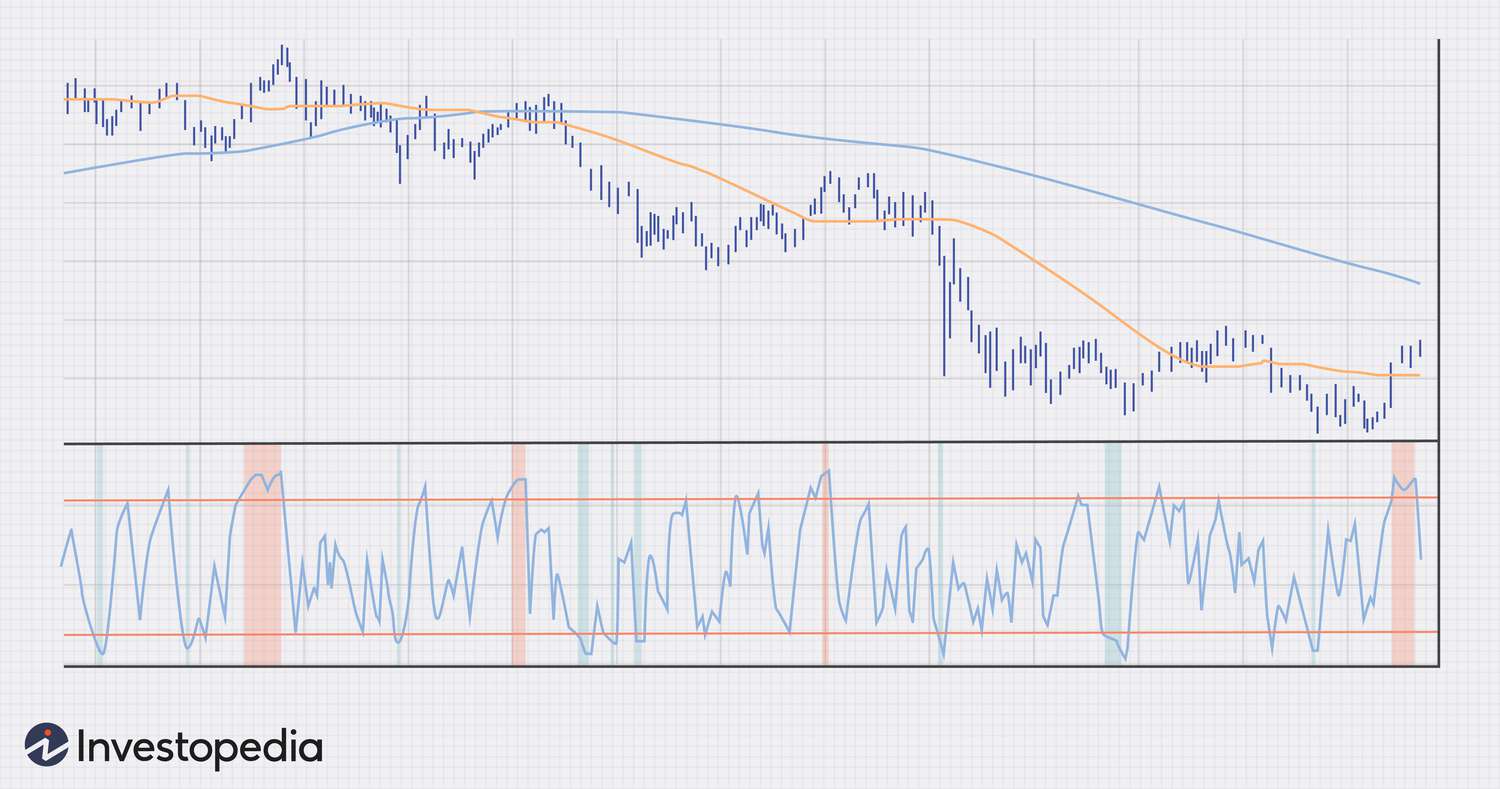
Task: Select the widest red overbought band in the oscillator
Action: coord(262,555)
